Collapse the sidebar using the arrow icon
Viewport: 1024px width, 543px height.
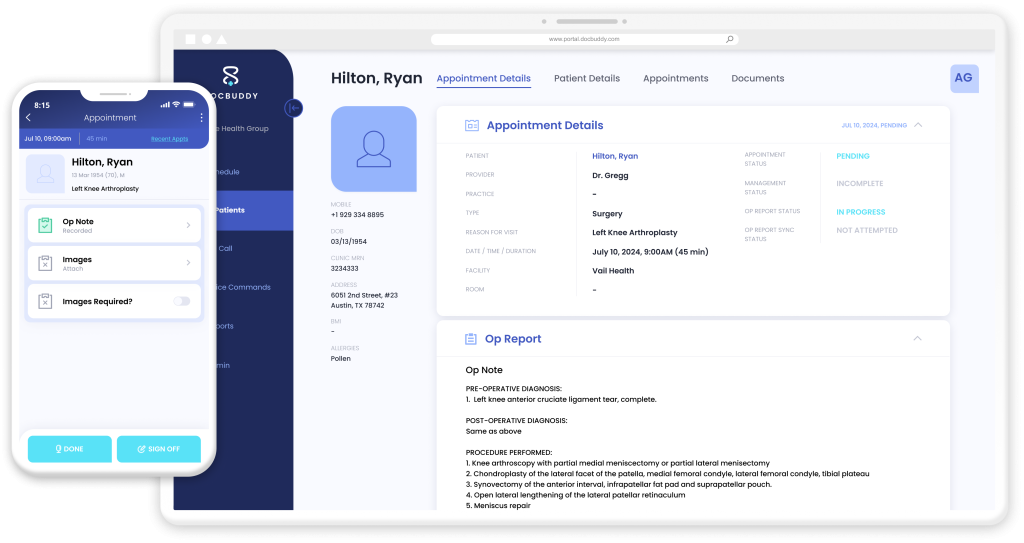[293, 108]
